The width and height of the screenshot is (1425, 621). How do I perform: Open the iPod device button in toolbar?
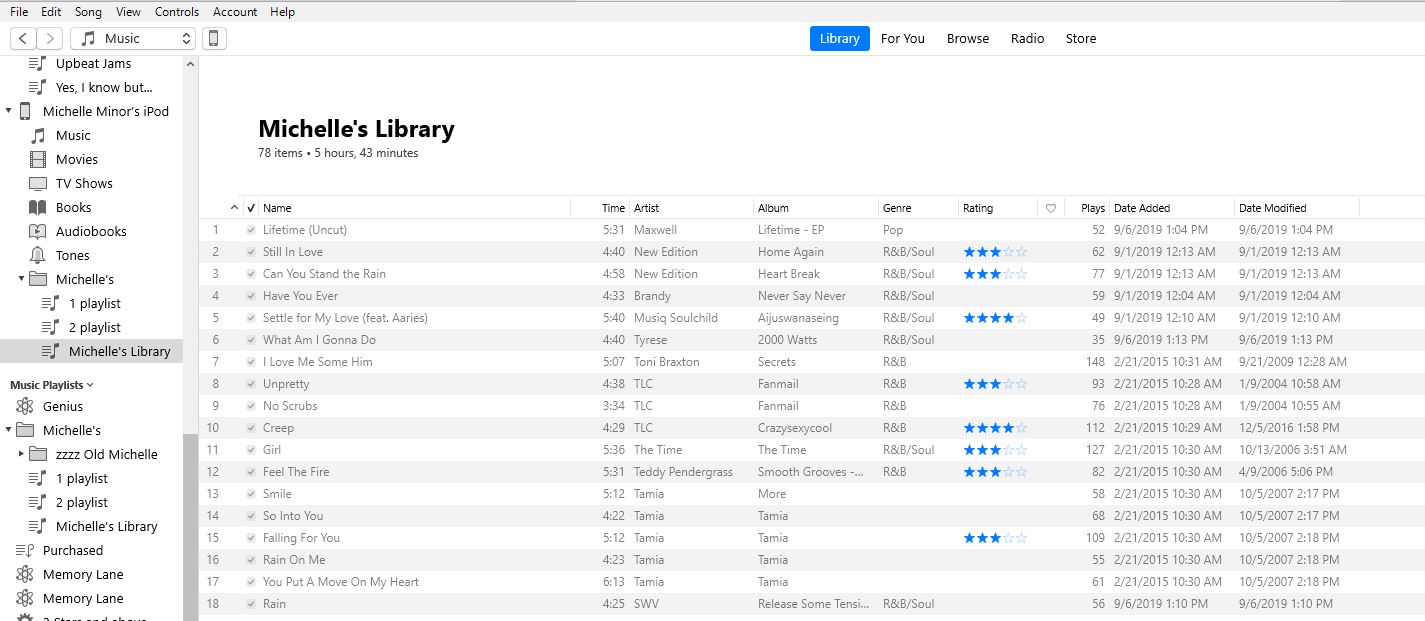[x=213, y=38]
